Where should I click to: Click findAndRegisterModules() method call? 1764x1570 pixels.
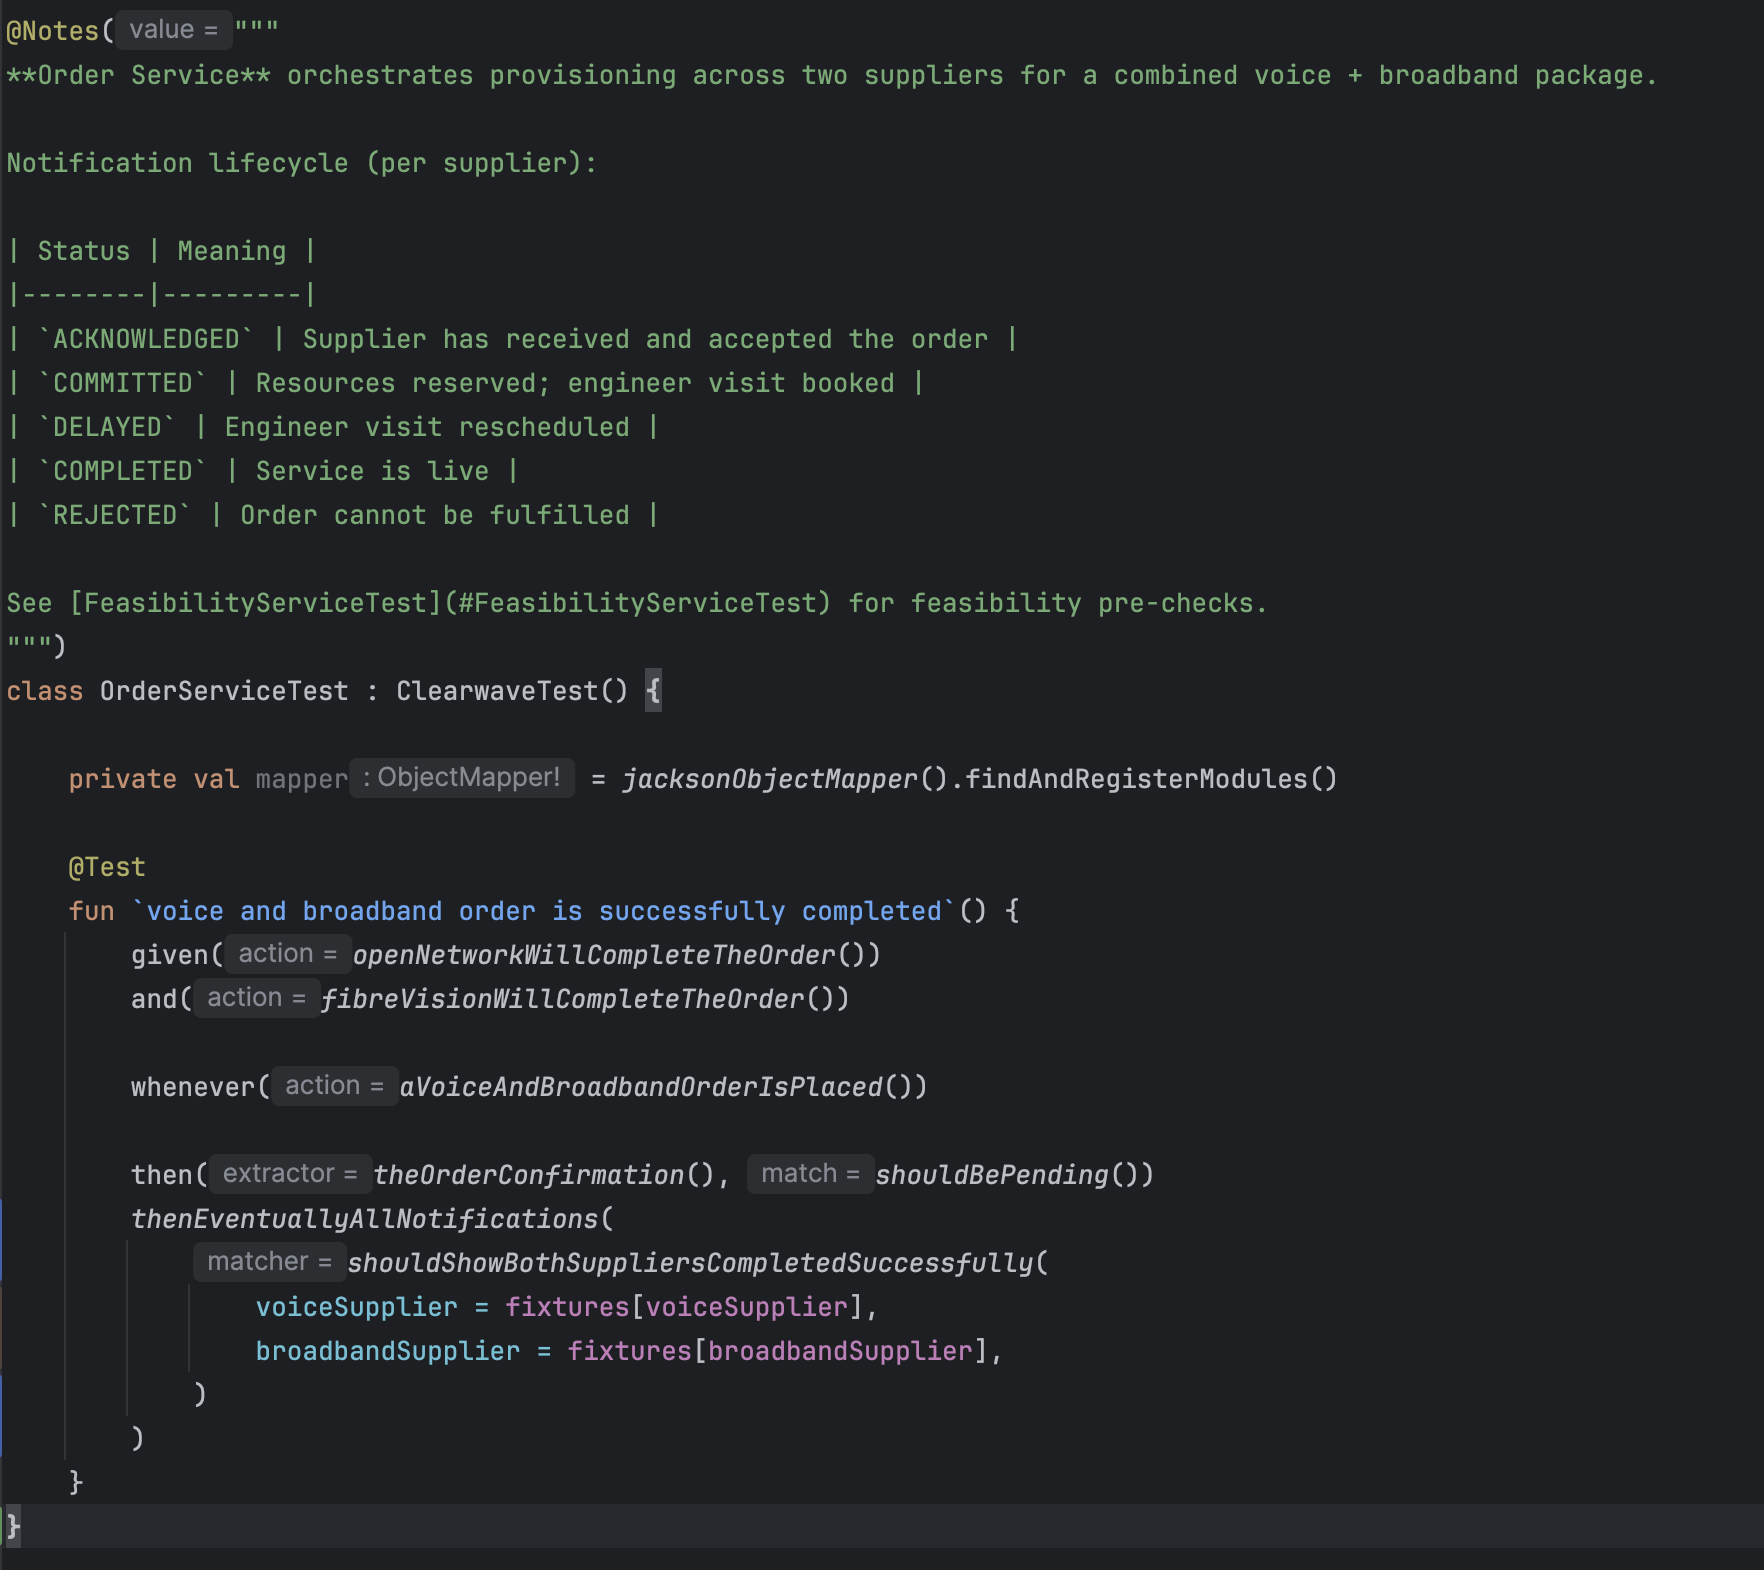pos(1151,779)
